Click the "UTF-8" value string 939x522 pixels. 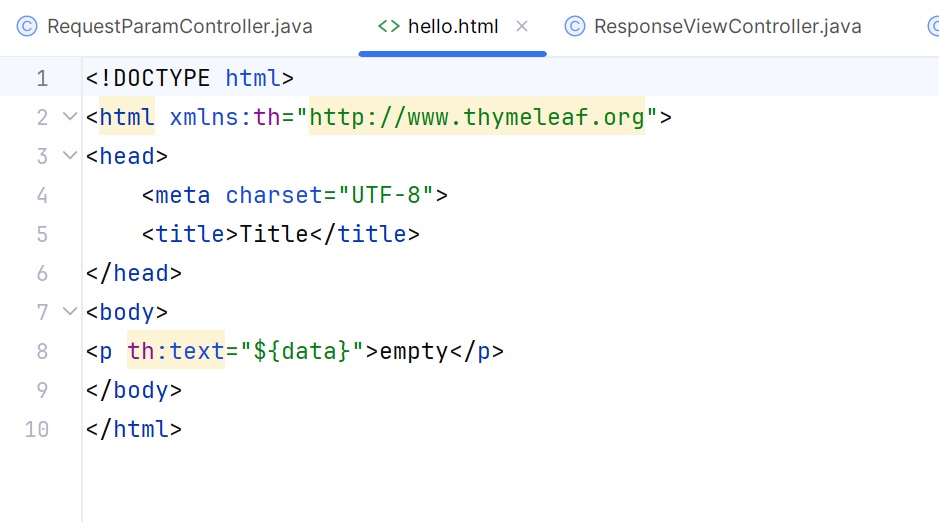click(x=386, y=195)
